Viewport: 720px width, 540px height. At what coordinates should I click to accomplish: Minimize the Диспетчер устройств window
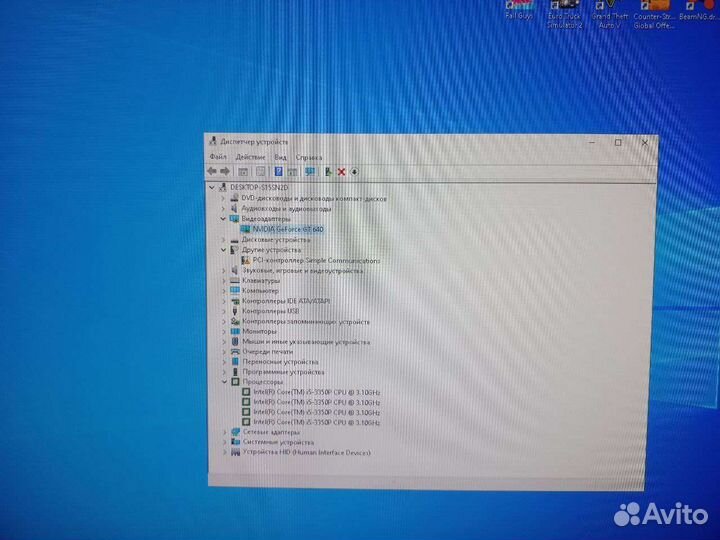[x=592, y=142]
